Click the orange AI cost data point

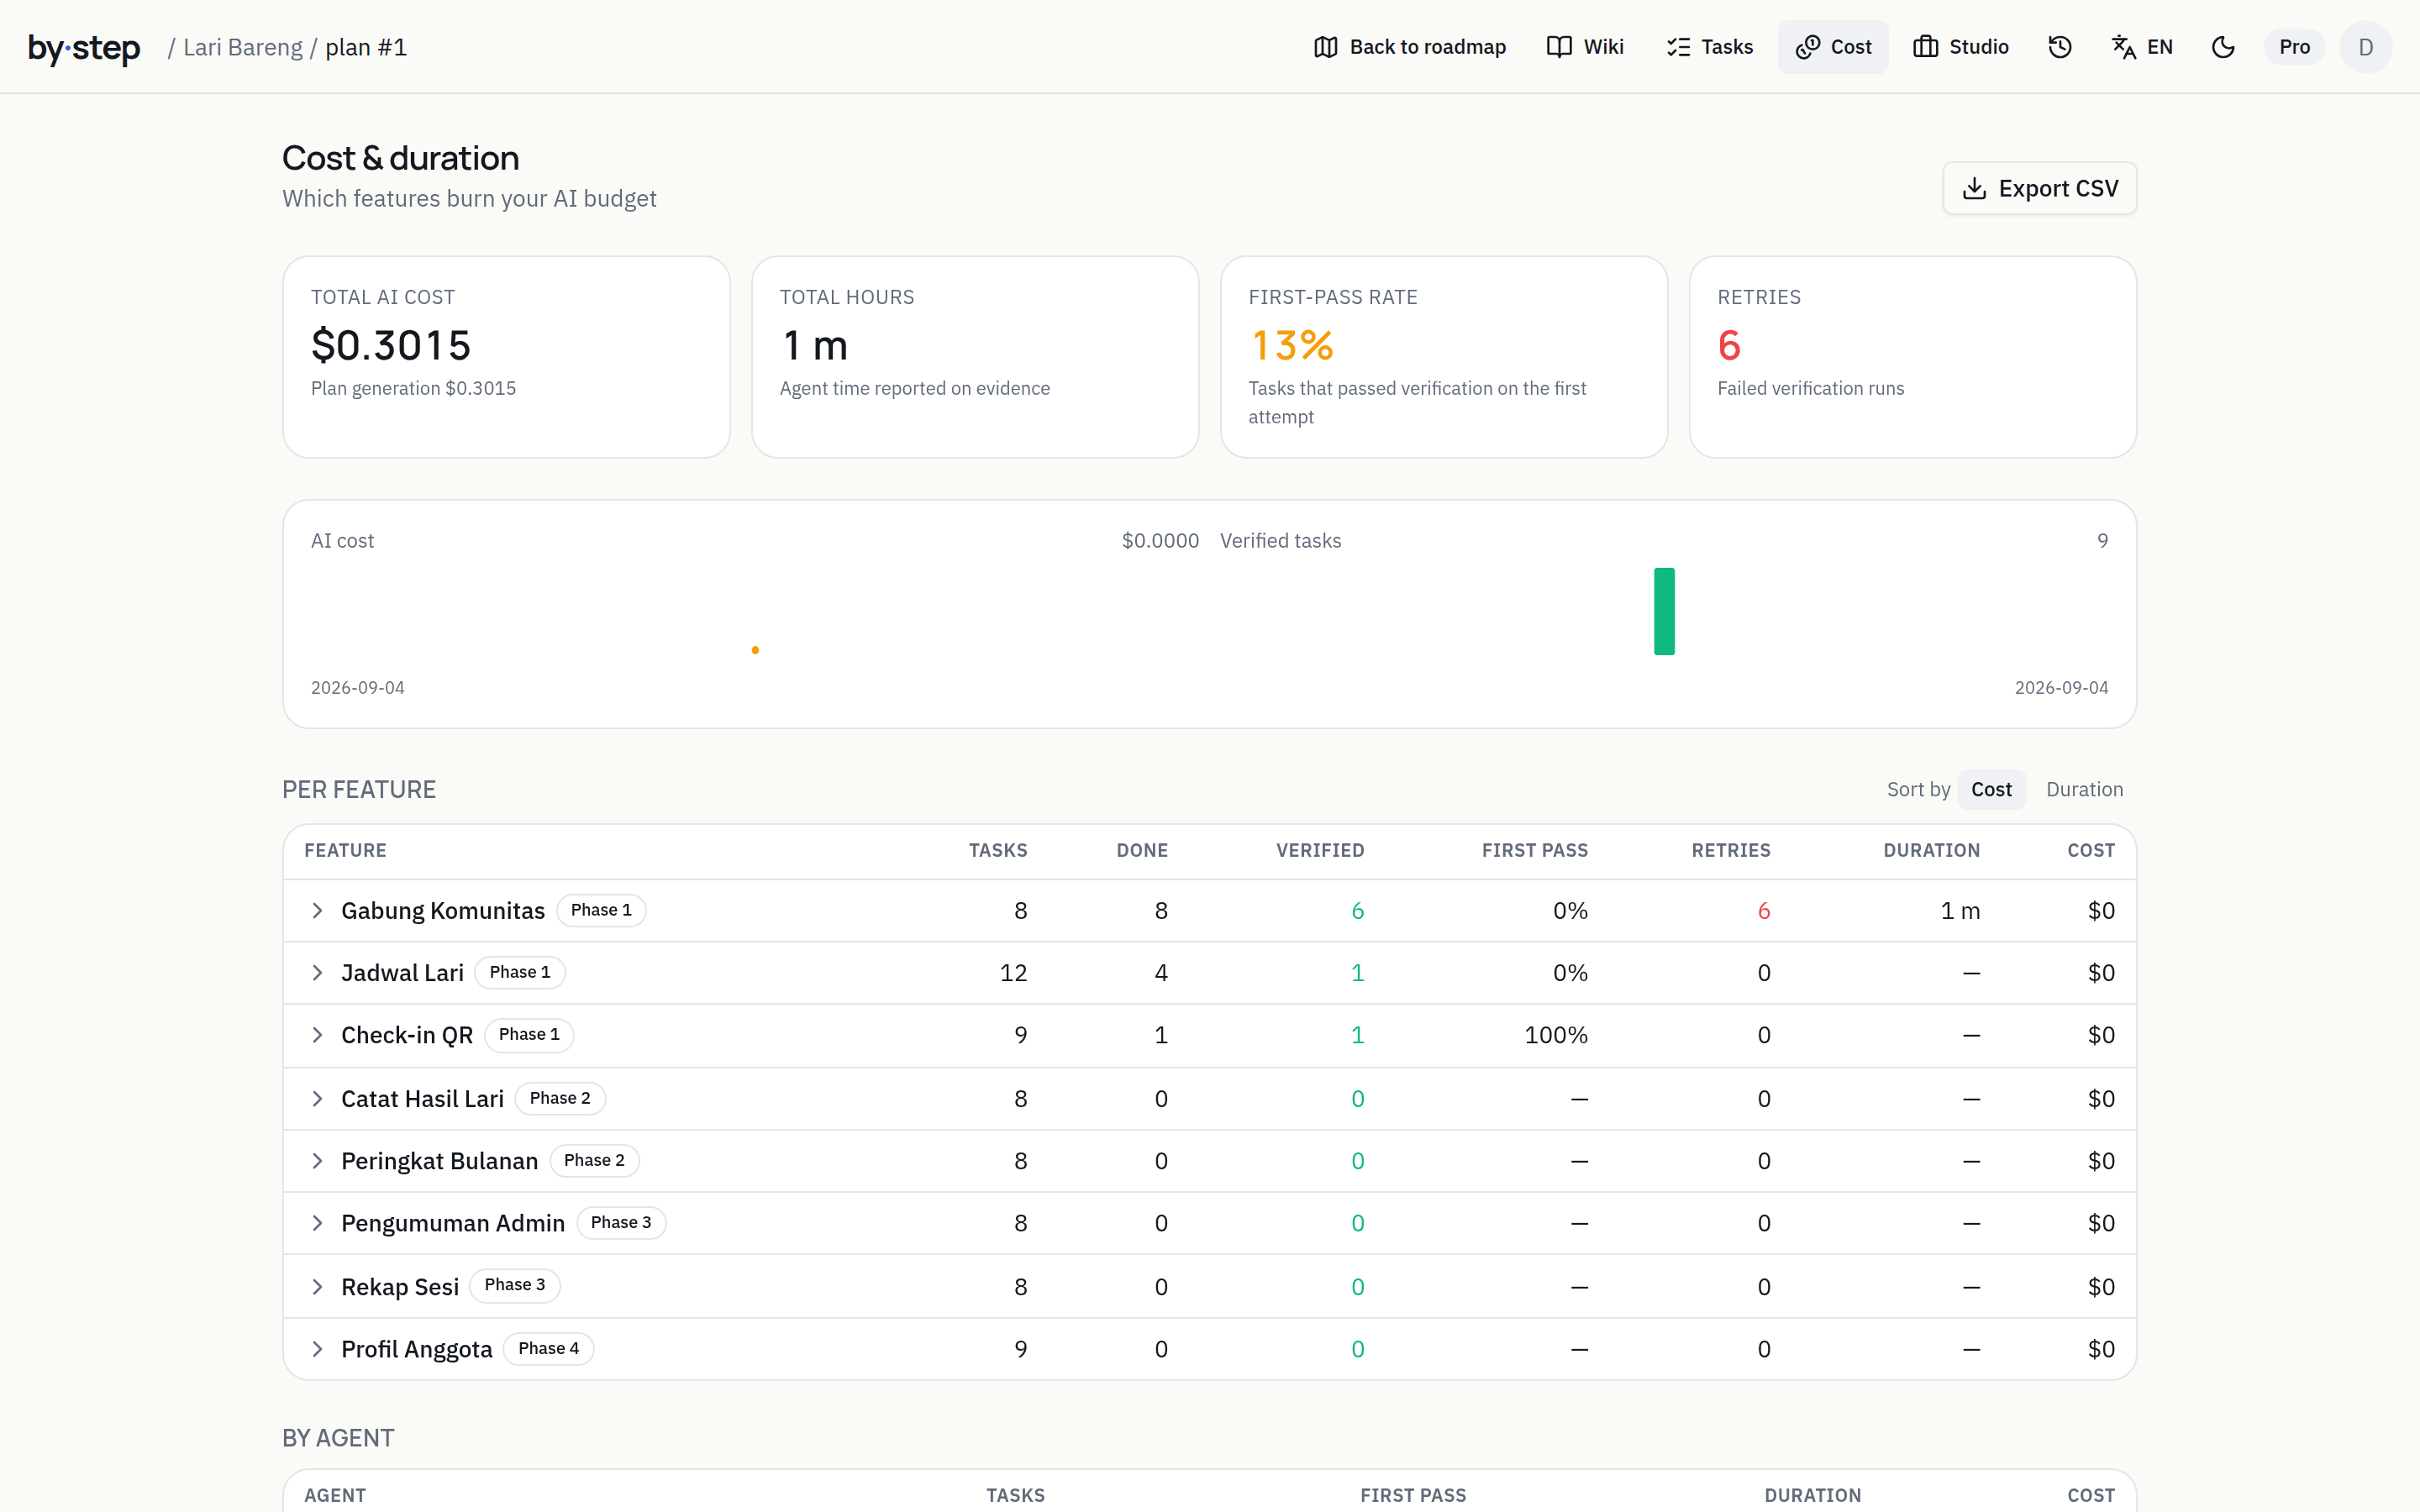[x=755, y=650]
